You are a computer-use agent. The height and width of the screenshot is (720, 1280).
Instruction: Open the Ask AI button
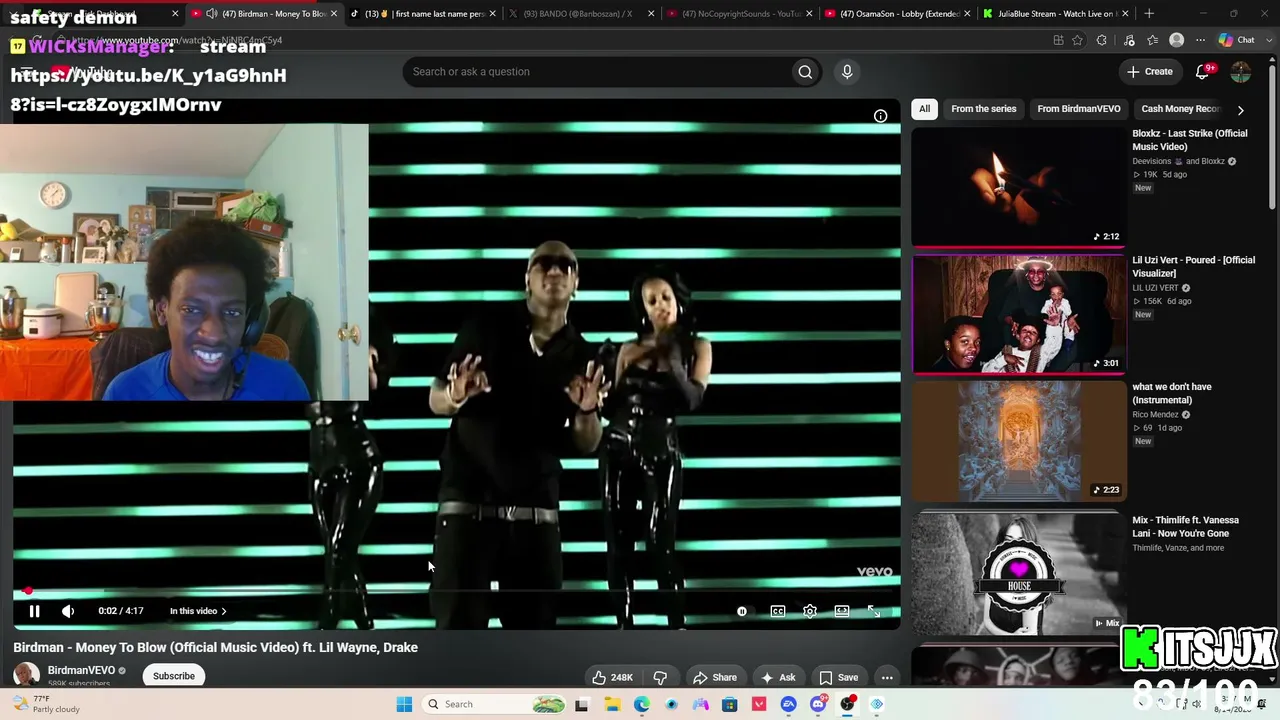coord(778,677)
